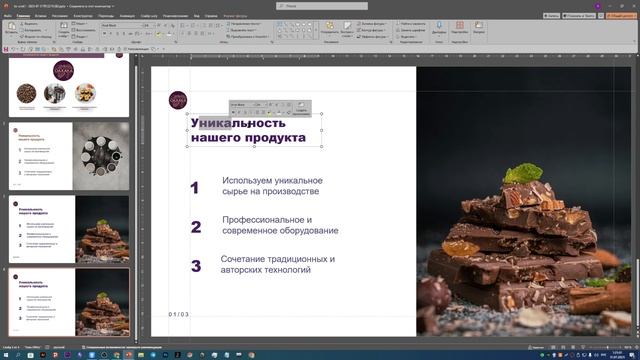Toggle Italic in the ribbon Font group
Image resolution: width=640 pixels, height=360 pixels.
coord(111,33)
